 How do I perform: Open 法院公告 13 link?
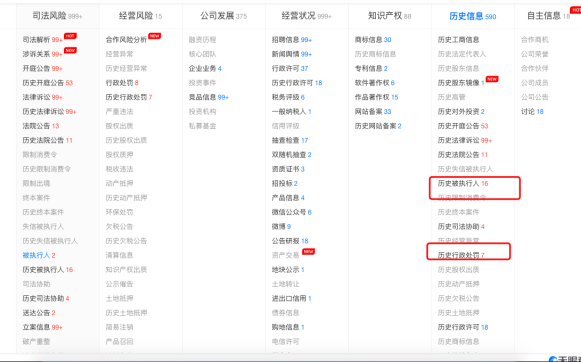click(x=41, y=126)
